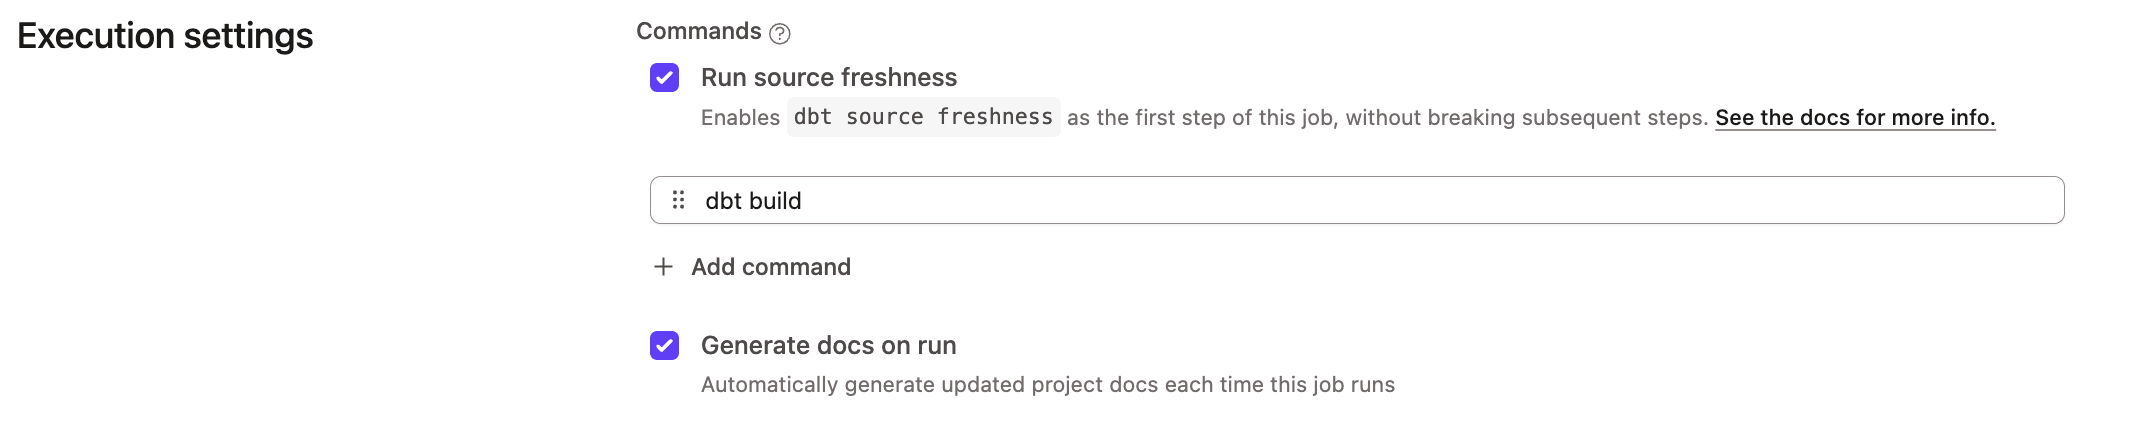
Task: Click the word 'freshness' in the code snippet
Action: coord(995,117)
